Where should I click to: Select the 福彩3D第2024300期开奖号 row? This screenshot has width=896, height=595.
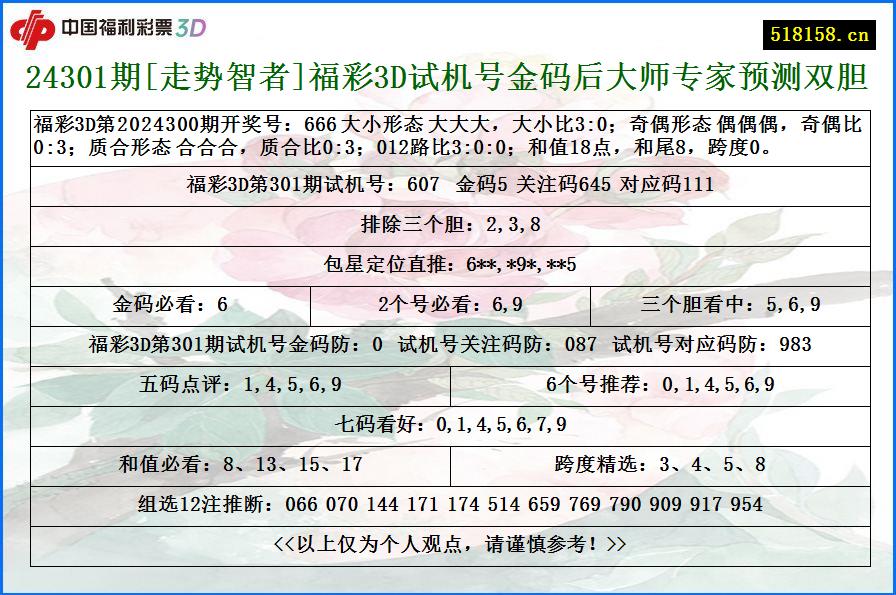click(448, 140)
